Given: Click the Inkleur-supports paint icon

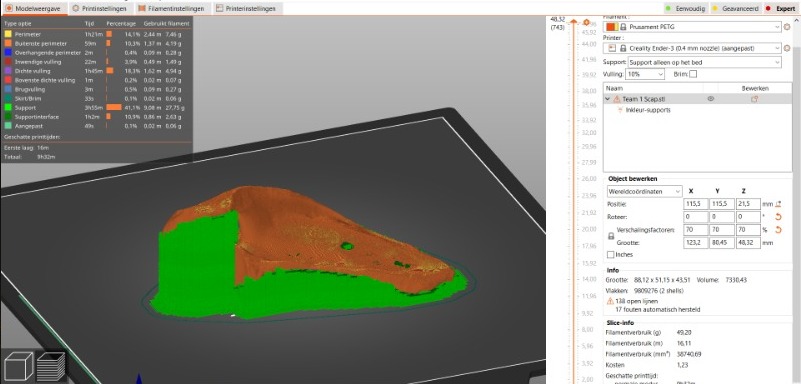Looking at the screenshot, I should pyautogui.click(x=621, y=110).
